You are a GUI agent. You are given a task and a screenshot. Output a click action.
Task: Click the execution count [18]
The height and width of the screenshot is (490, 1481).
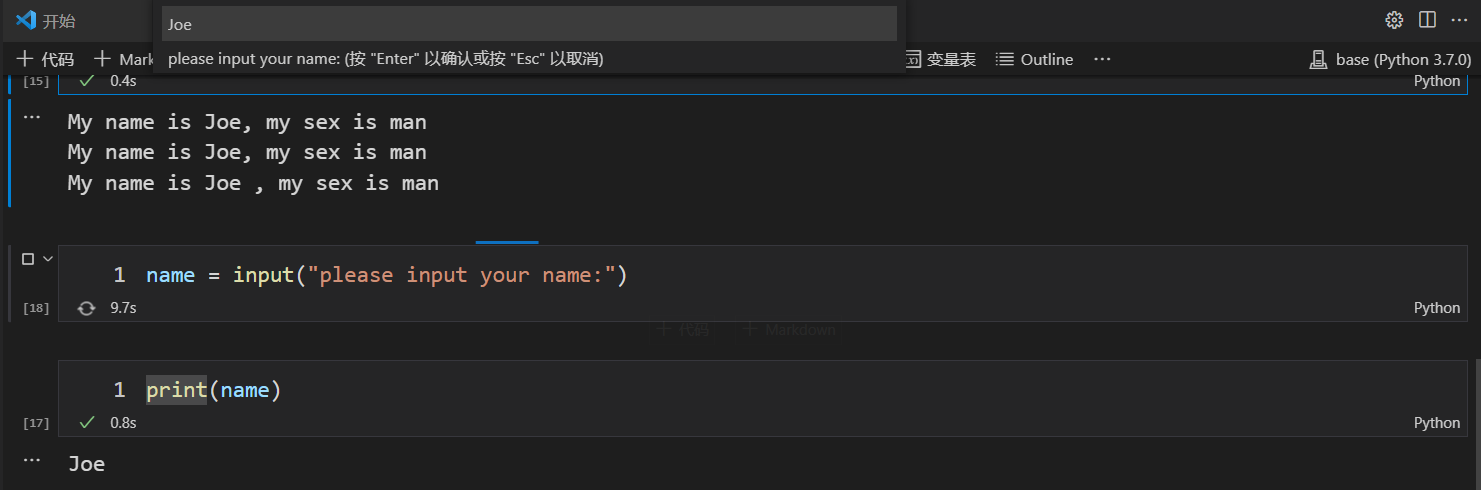tap(36, 308)
